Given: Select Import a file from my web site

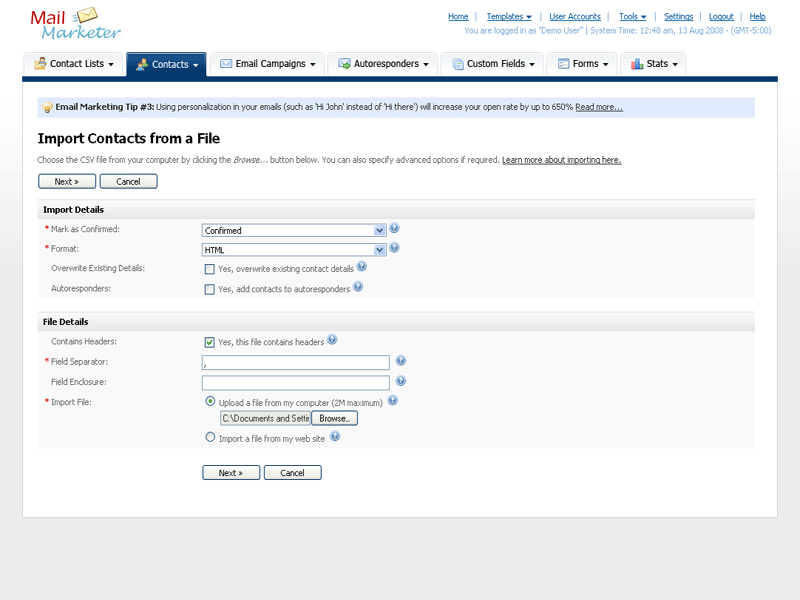Looking at the screenshot, I should pyautogui.click(x=210, y=437).
